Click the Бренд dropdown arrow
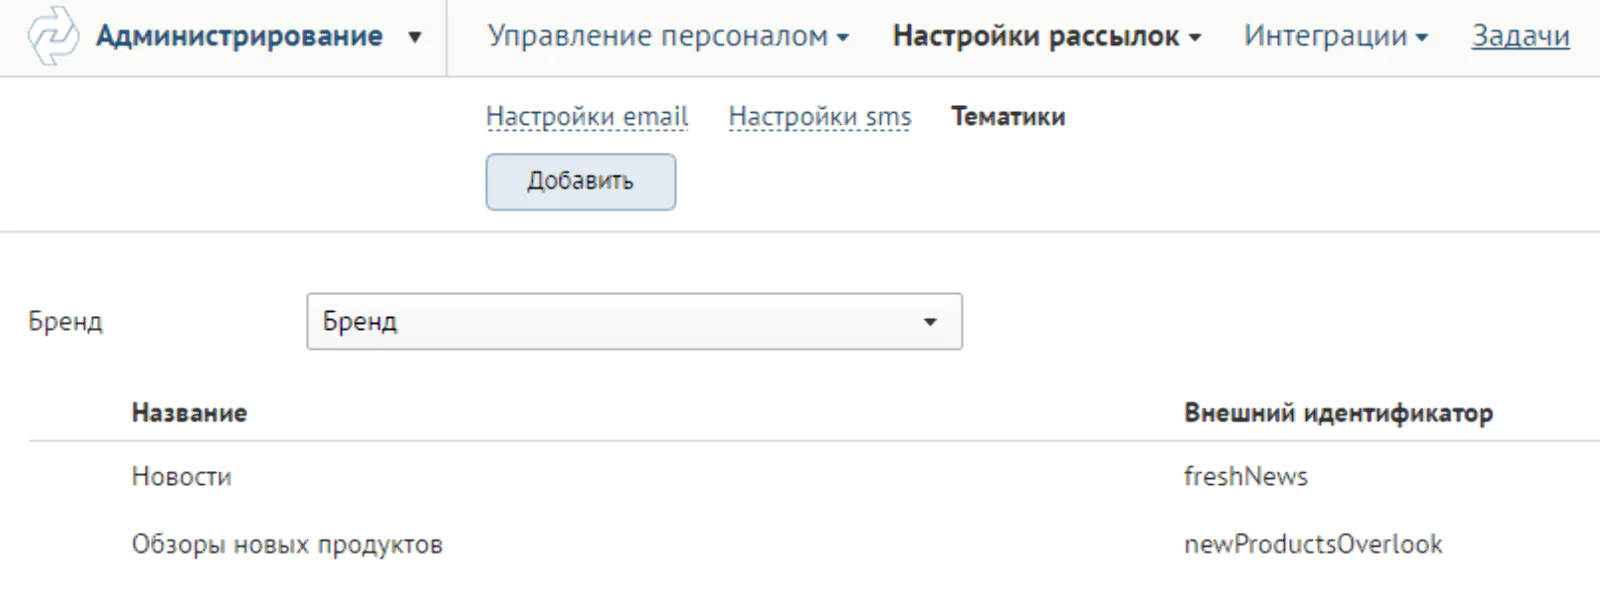 tap(930, 322)
